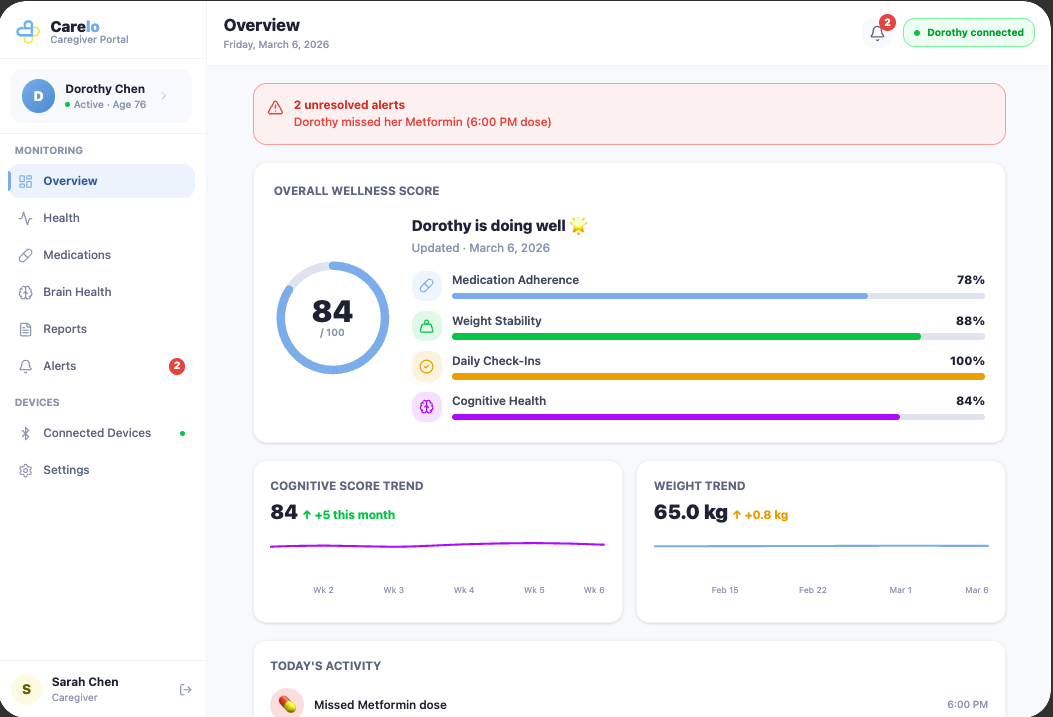This screenshot has height=717, width=1053.
Task: Click the Medication Adherence progress bar
Action: click(719, 296)
